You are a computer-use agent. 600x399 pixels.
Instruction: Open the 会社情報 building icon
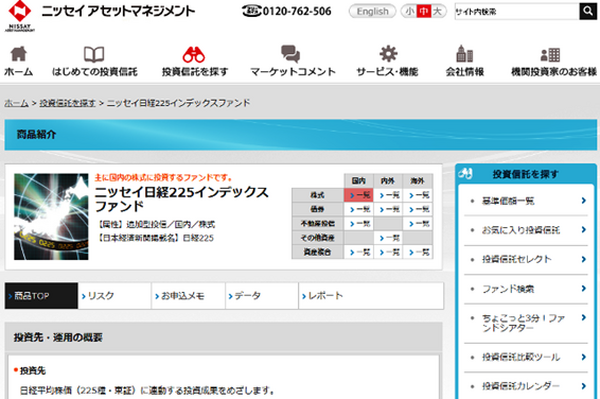pos(465,54)
